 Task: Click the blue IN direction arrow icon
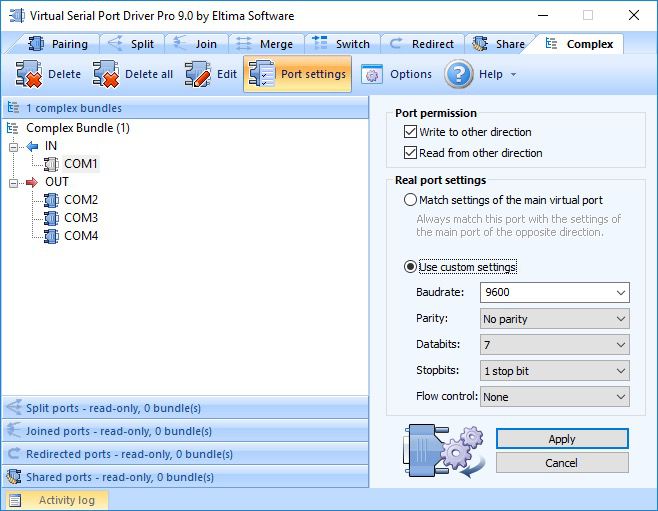(32, 146)
